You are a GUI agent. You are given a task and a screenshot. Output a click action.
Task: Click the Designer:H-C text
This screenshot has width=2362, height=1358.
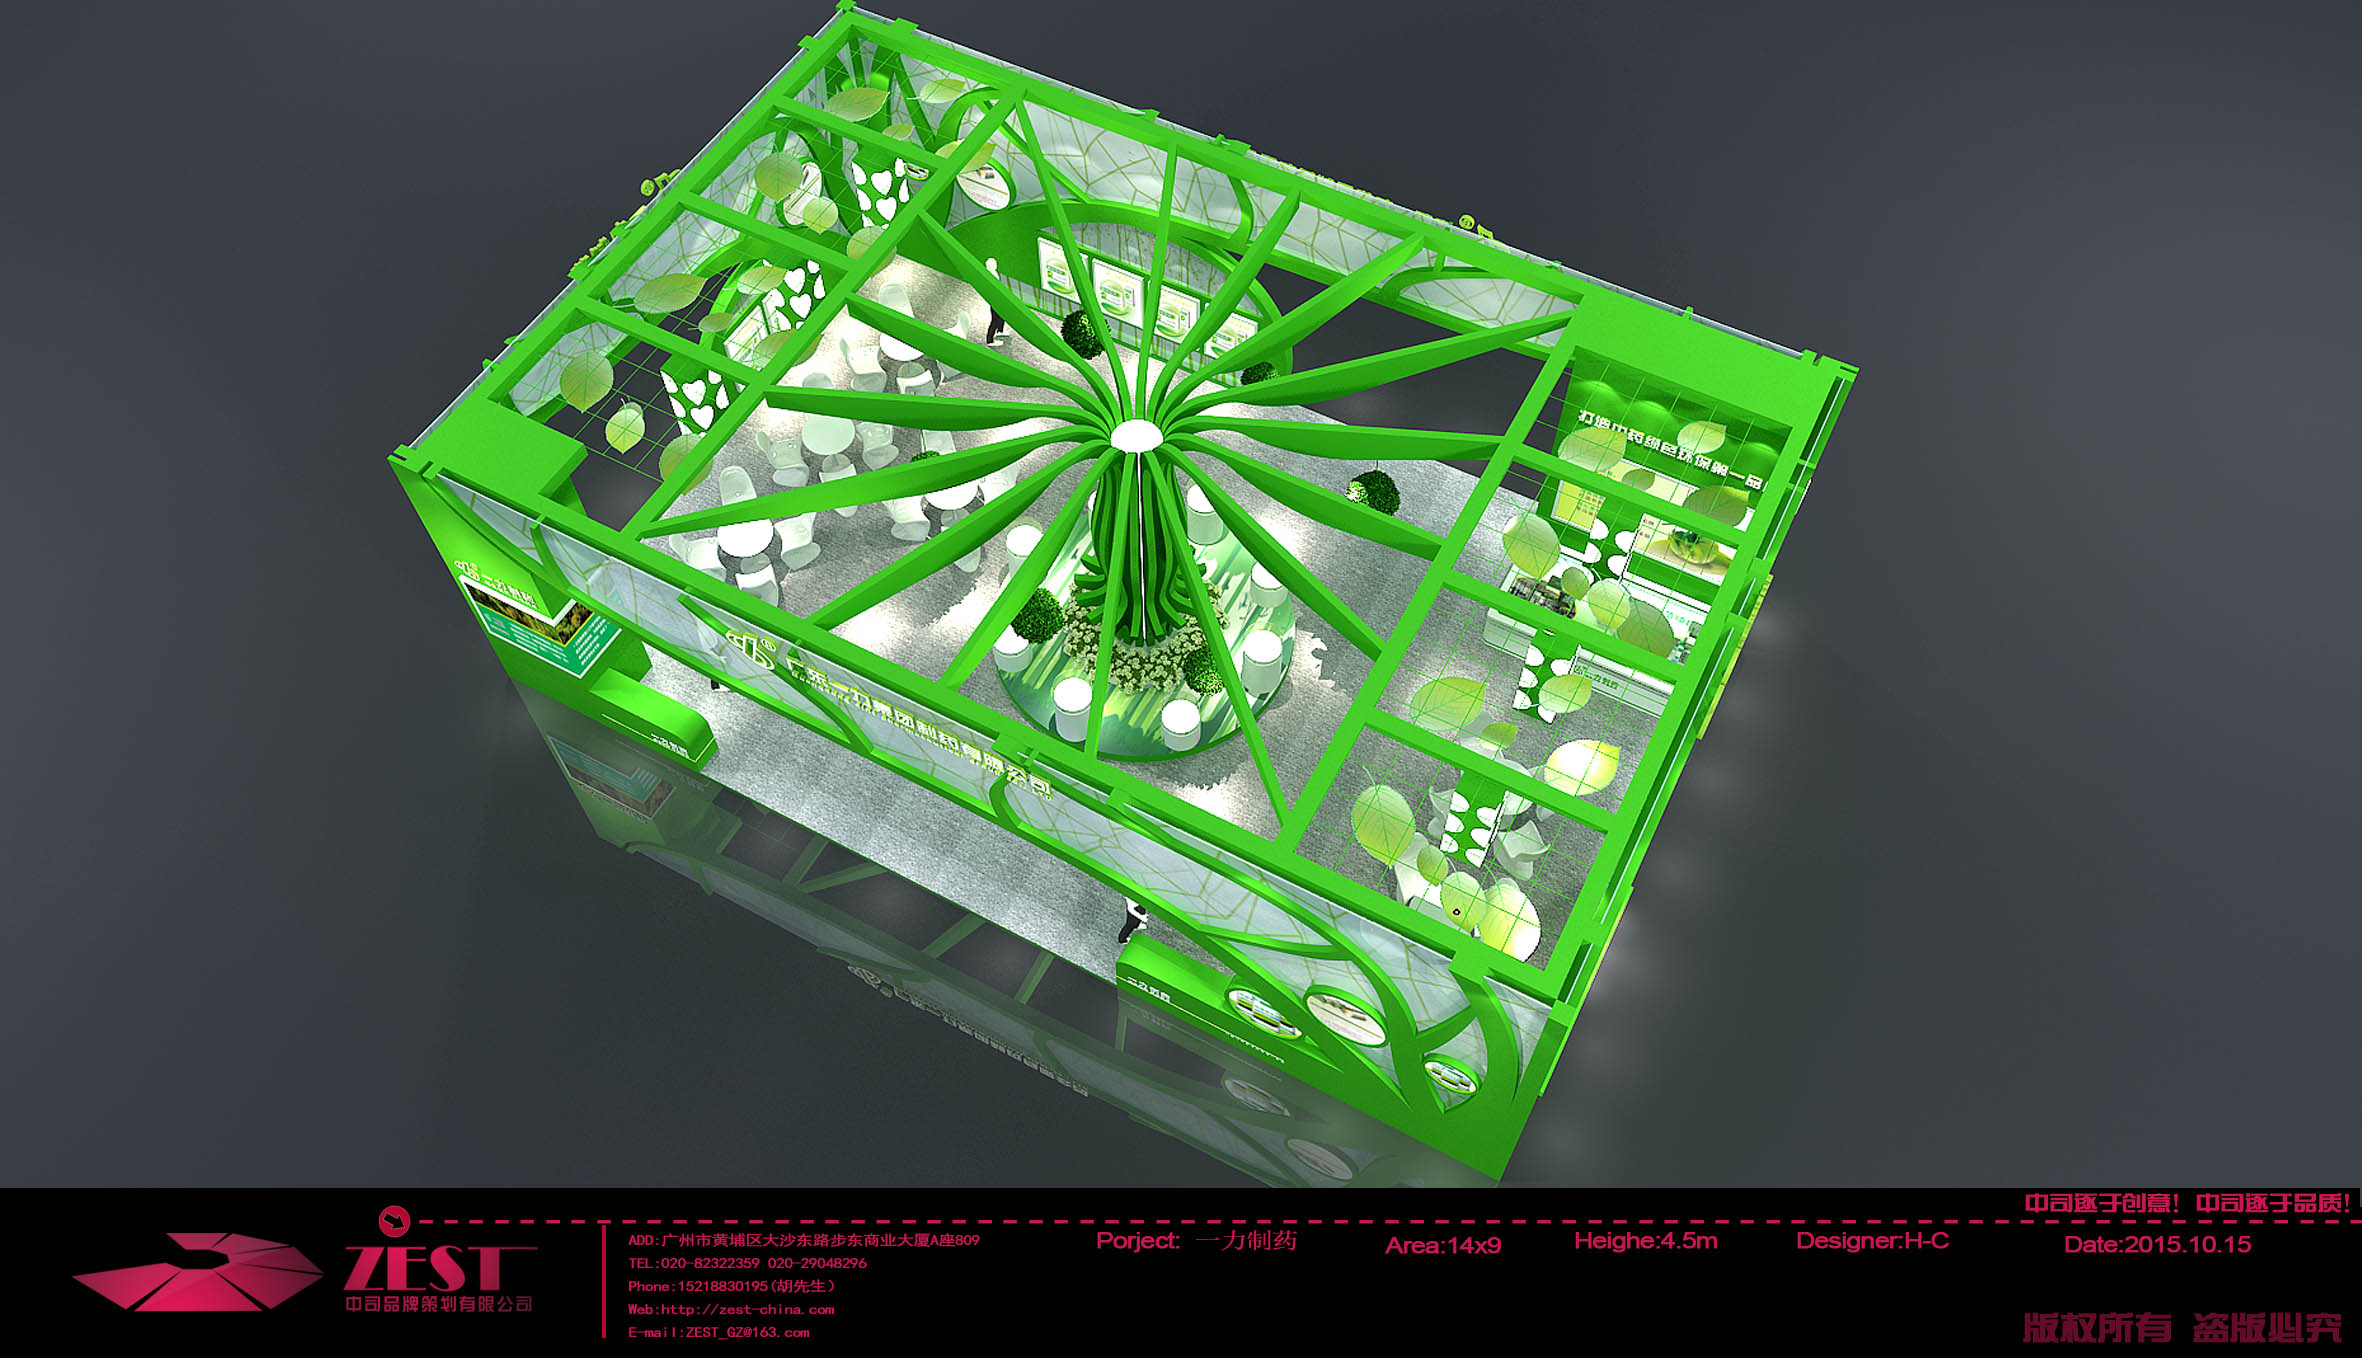tap(1873, 1241)
